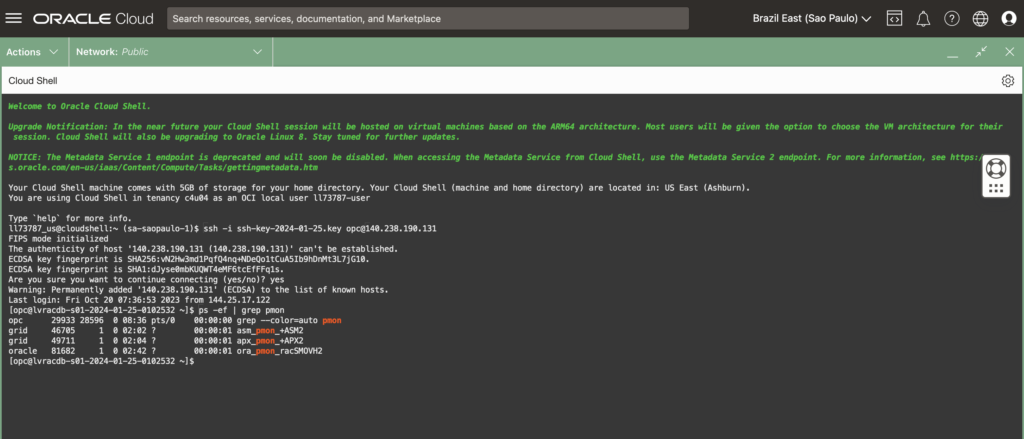The image size is (1024, 439).
Task: Open the user profile avatar
Action: coord(1007,18)
